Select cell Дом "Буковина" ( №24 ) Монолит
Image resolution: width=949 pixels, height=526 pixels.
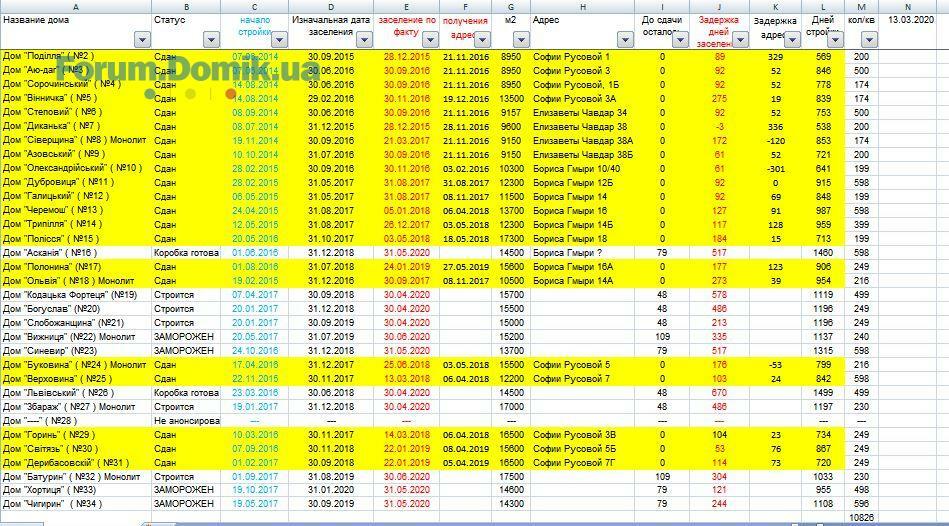click(x=76, y=364)
